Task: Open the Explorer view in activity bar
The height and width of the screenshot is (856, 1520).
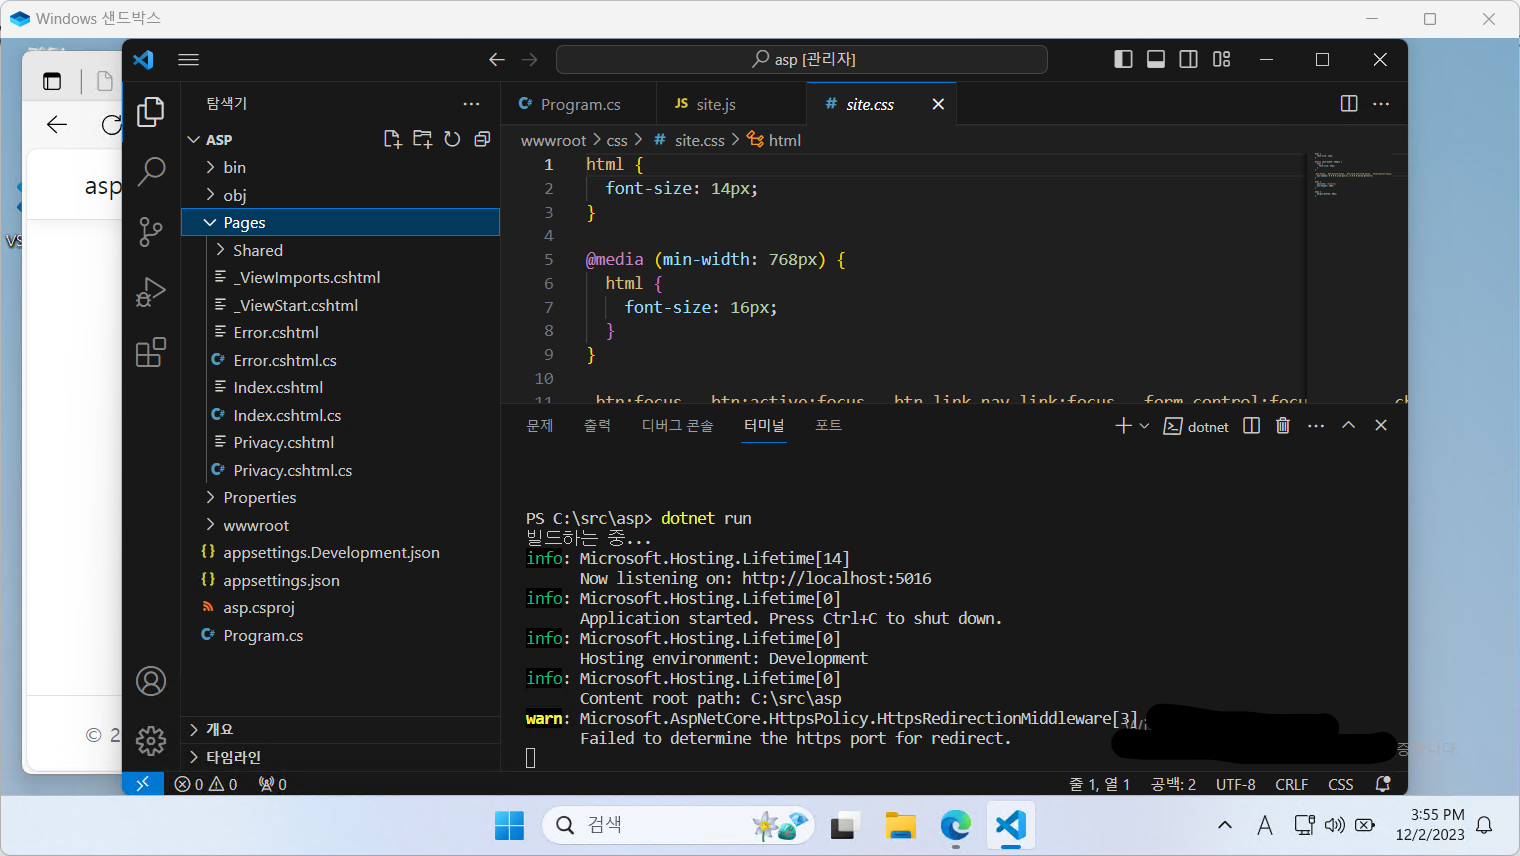Action: 151,112
